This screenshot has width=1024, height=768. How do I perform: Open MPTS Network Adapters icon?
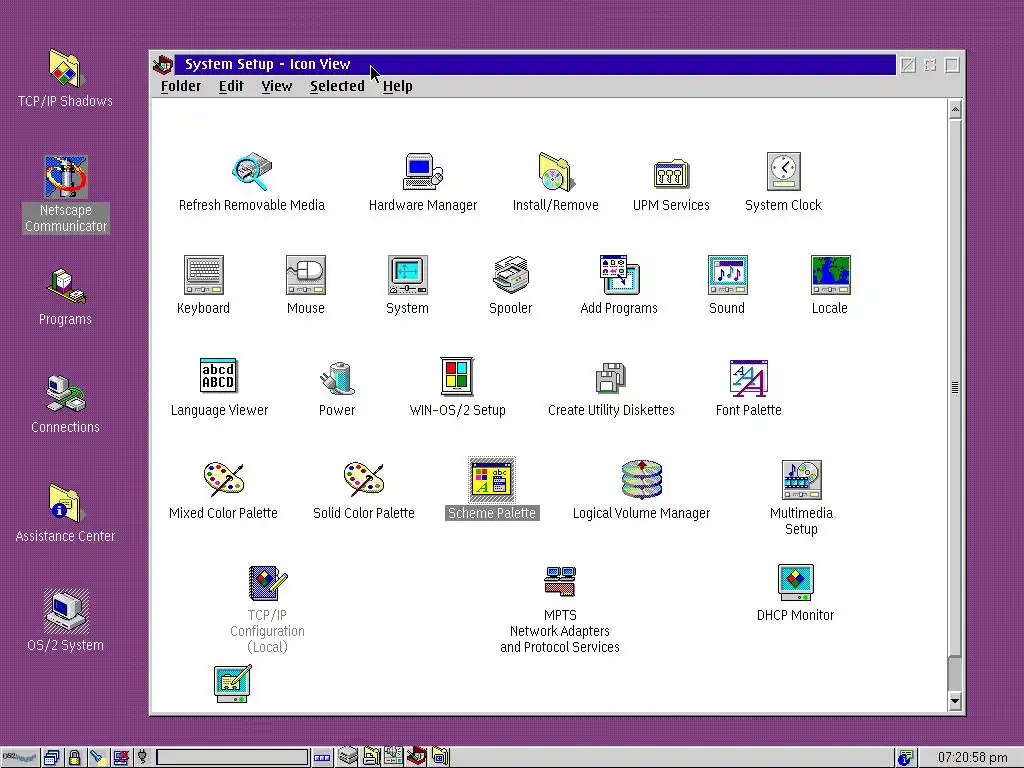[560, 581]
